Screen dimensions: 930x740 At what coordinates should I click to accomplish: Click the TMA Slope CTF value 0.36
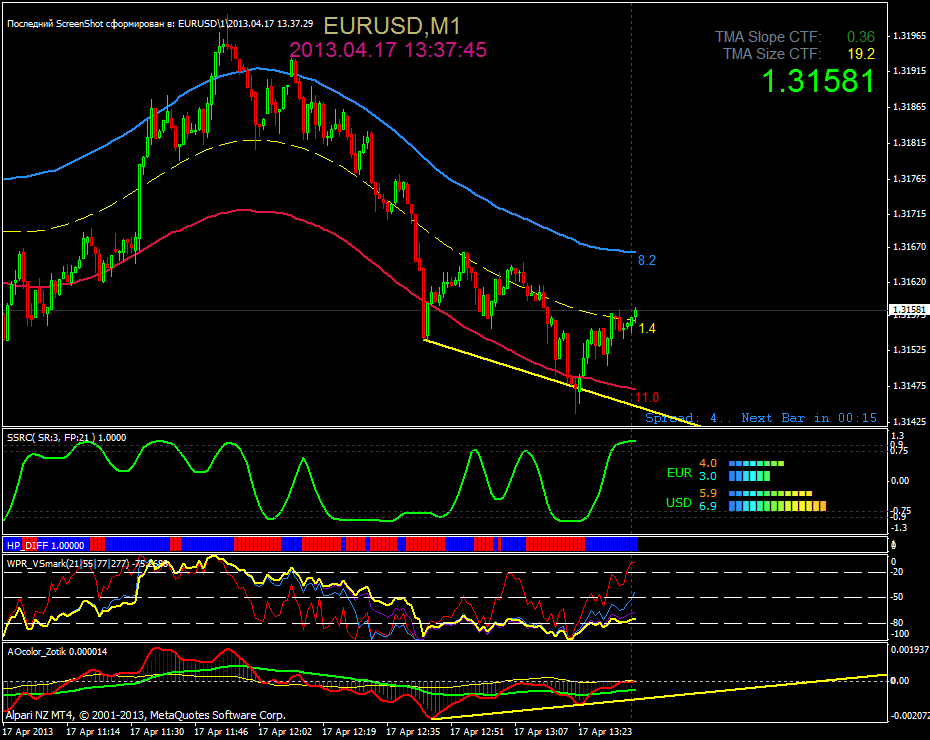861,37
